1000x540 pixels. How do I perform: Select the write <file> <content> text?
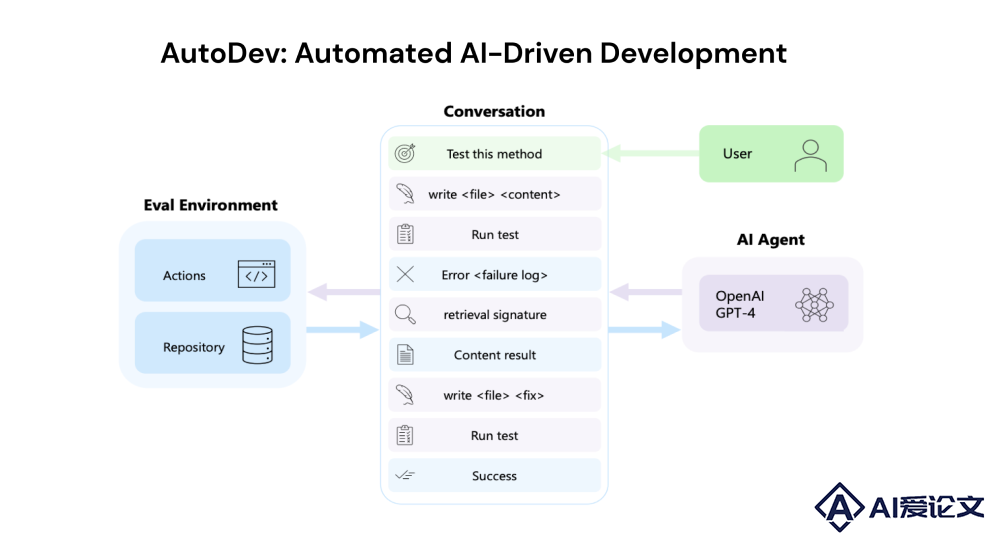pos(494,194)
